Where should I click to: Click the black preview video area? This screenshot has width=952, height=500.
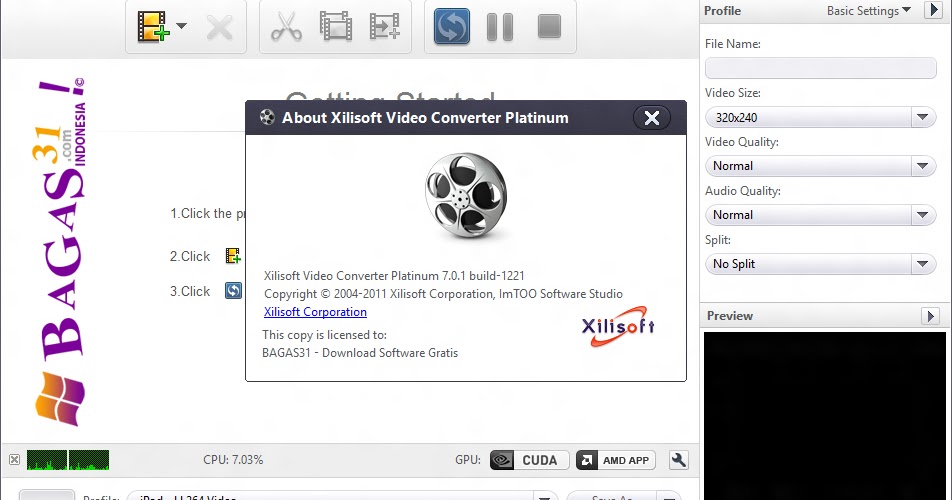(824, 416)
